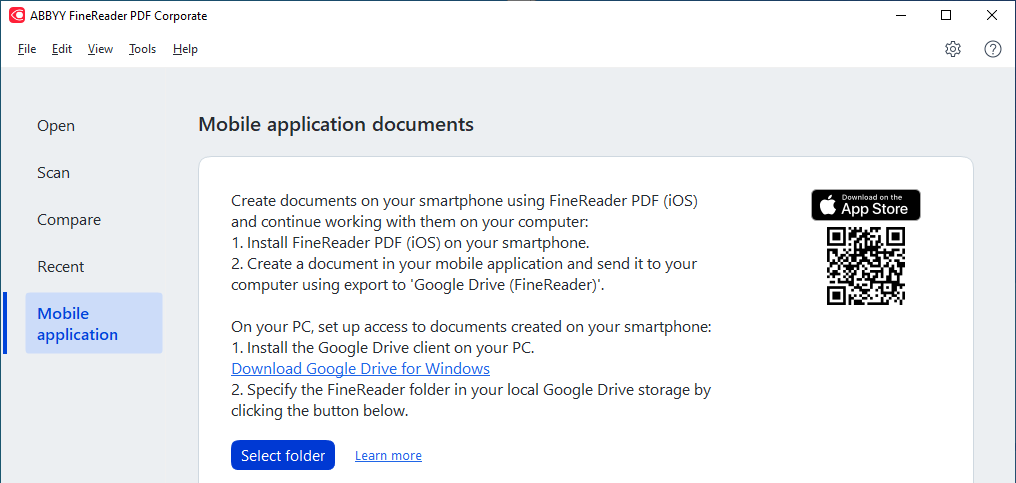The width and height of the screenshot is (1016, 483).
Task: Click the Select folder button
Action: [283, 456]
